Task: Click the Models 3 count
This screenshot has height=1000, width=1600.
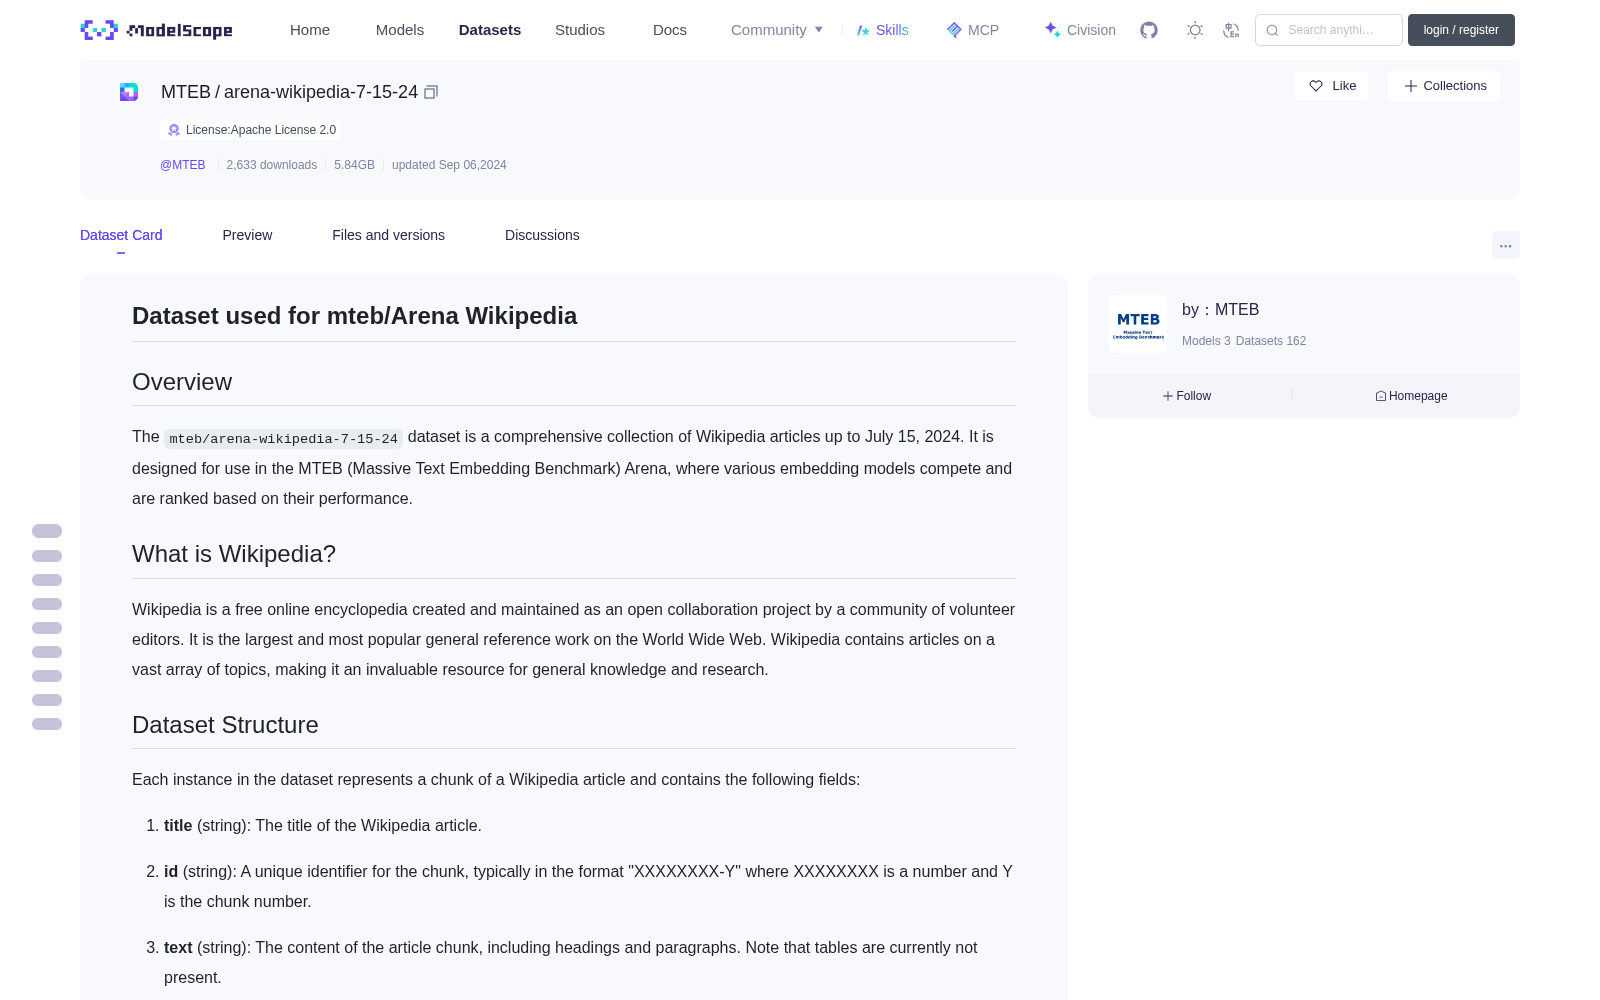Action: point(1206,341)
